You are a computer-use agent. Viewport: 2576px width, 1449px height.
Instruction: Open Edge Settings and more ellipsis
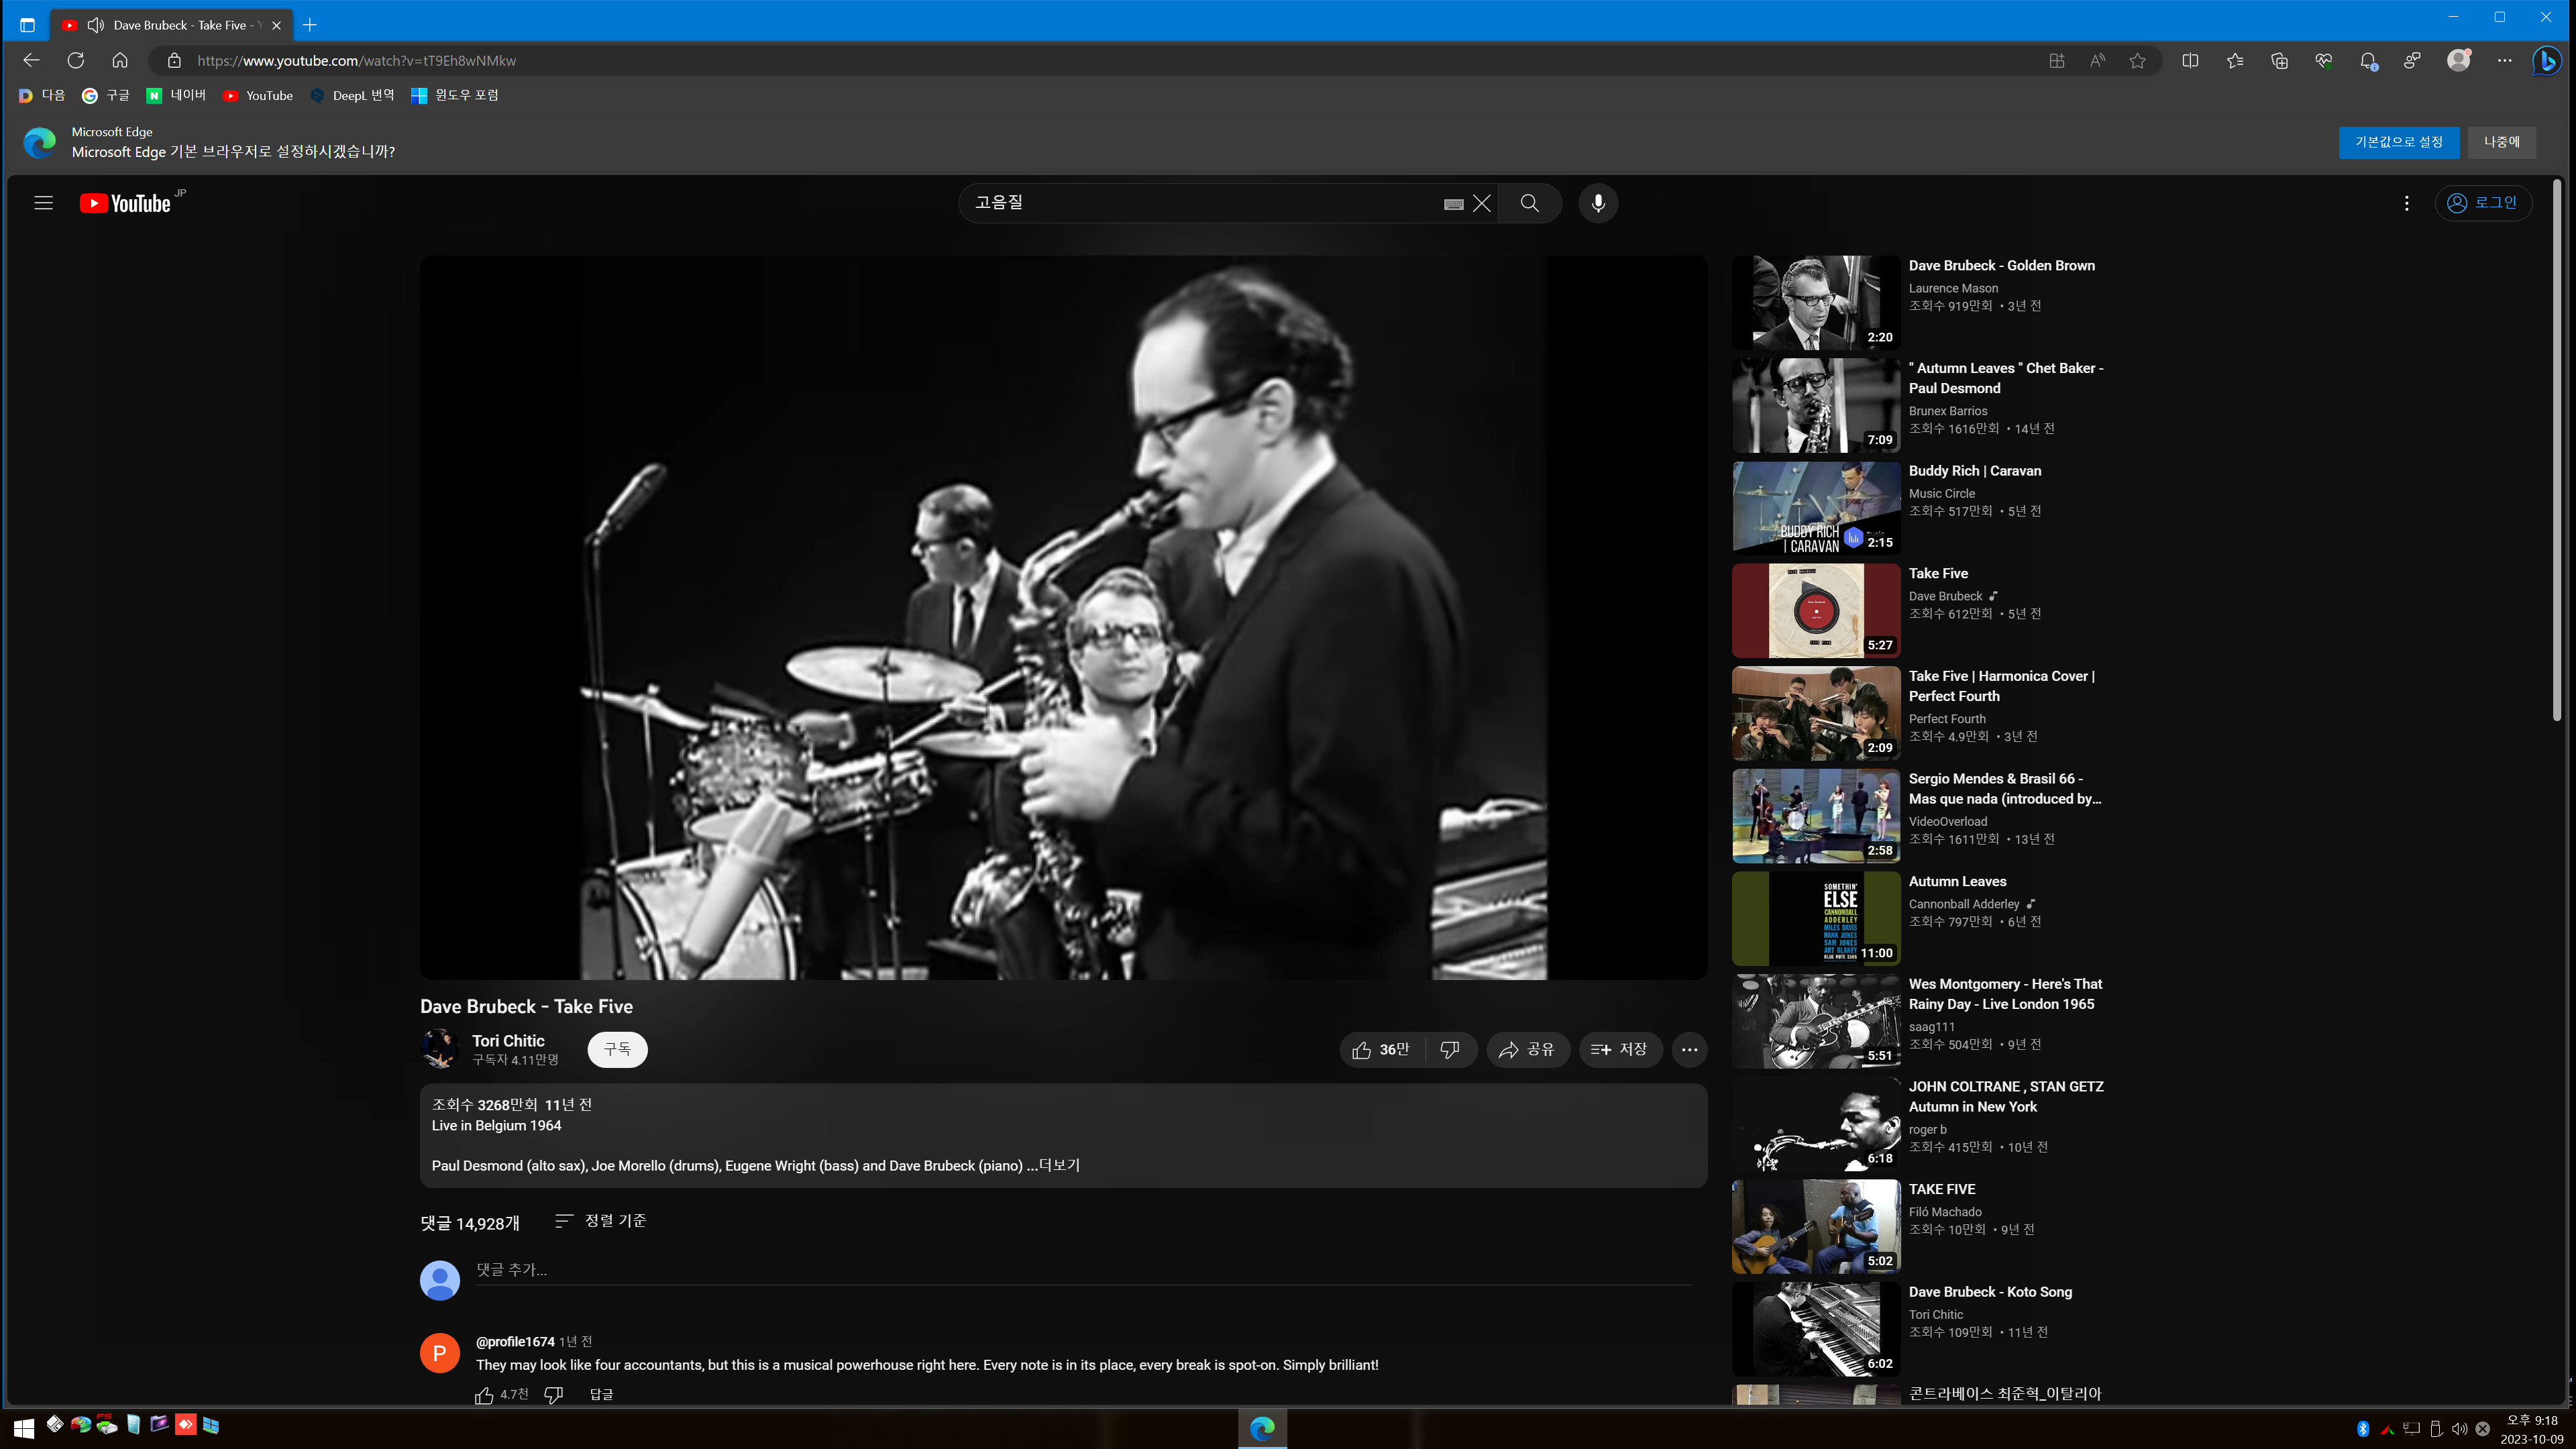(x=2504, y=61)
